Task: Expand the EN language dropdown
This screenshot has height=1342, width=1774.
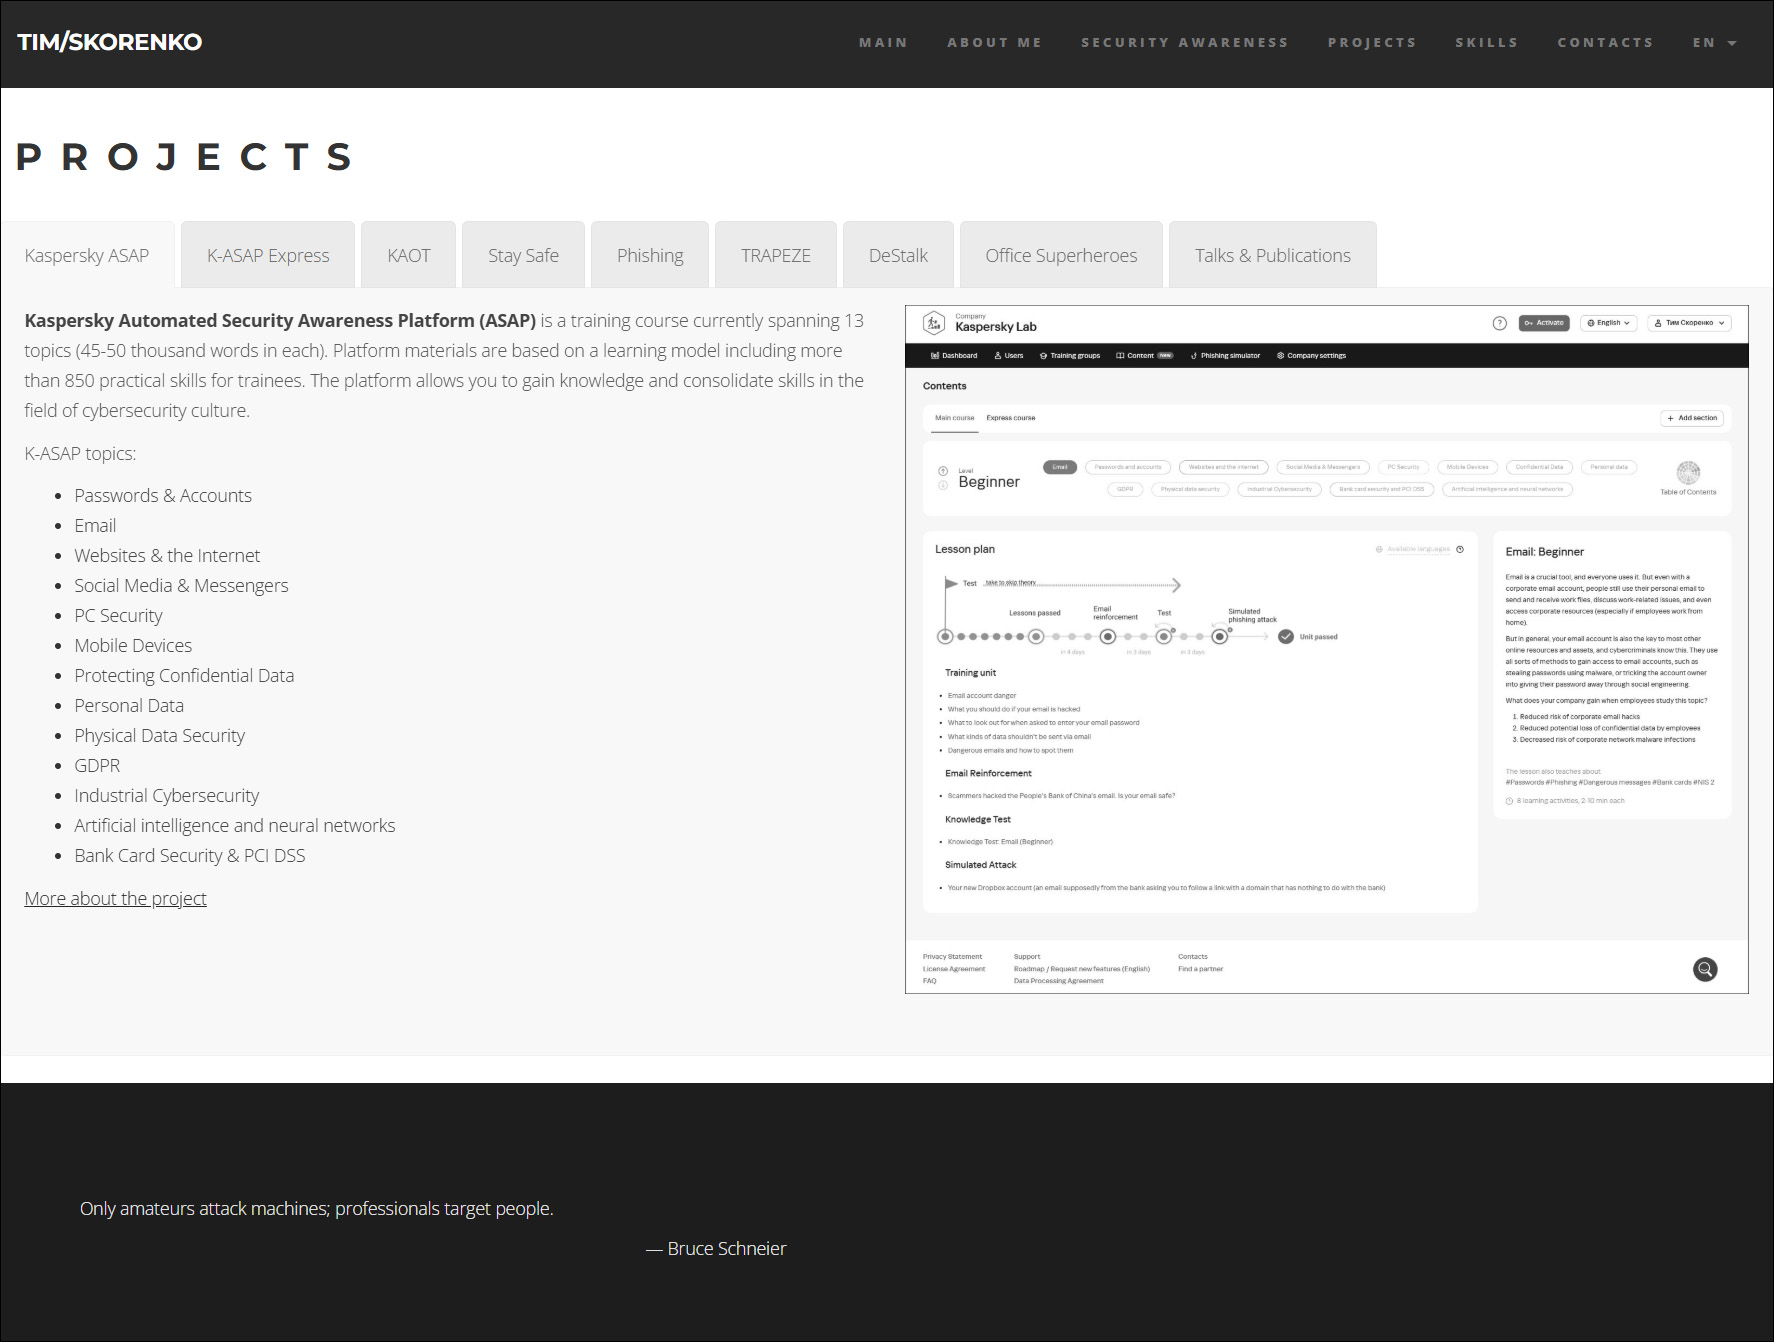Action: pos(1714,42)
